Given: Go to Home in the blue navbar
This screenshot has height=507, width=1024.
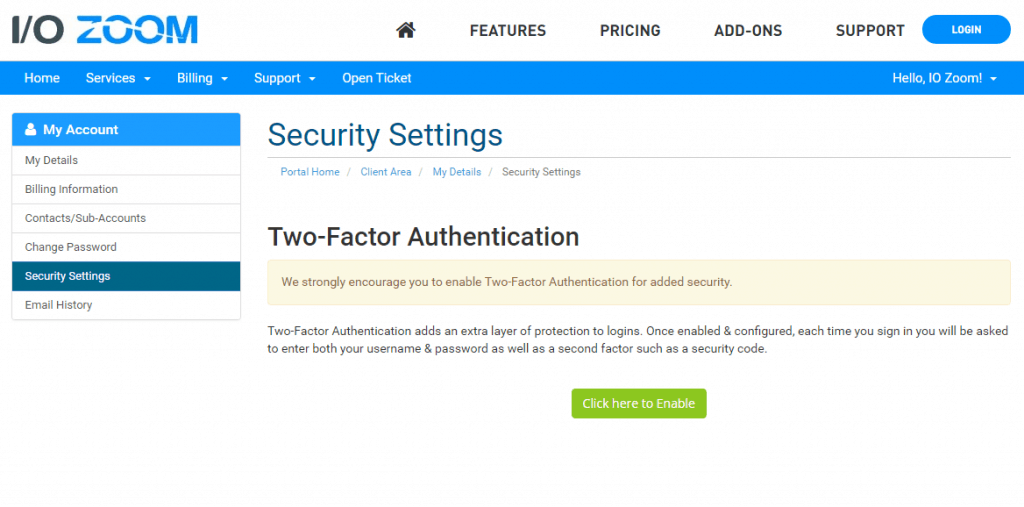Looking at the screenshot, I should pos(42,78).
